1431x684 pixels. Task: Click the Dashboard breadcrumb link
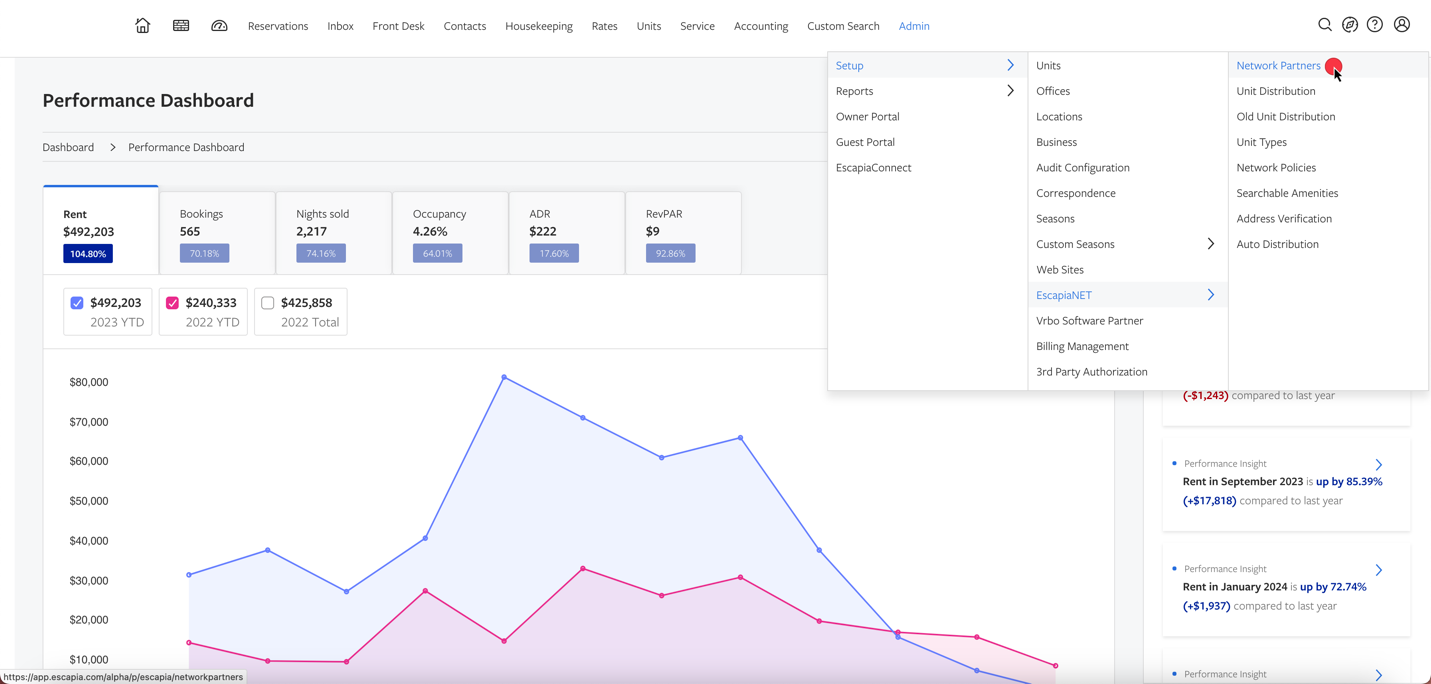click(68, 147)
